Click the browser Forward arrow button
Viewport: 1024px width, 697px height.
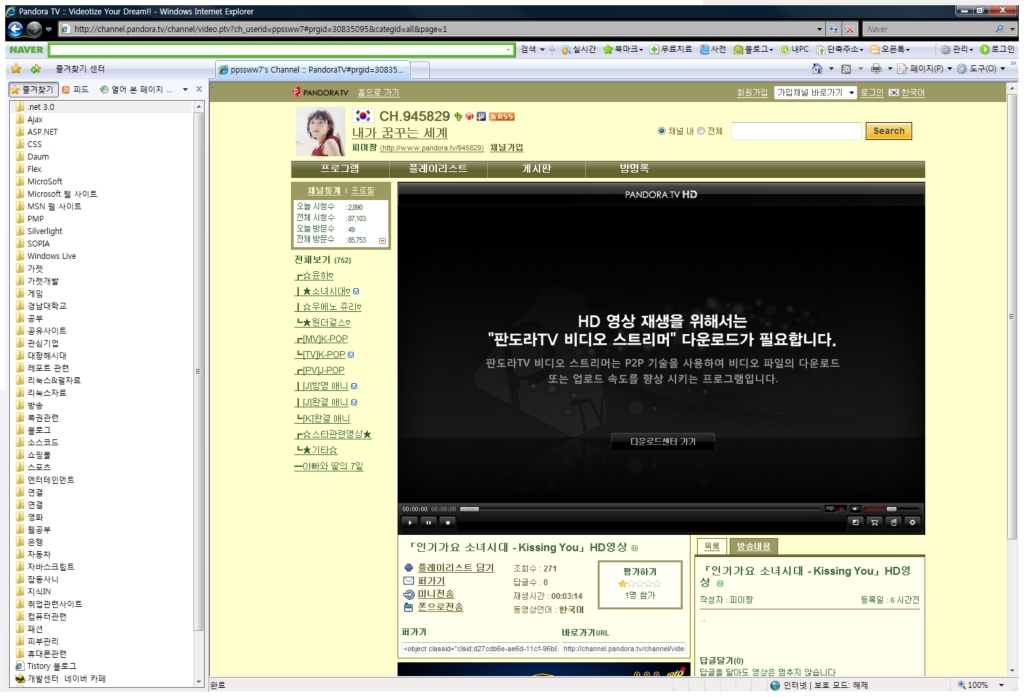click(x=34, y=29)
